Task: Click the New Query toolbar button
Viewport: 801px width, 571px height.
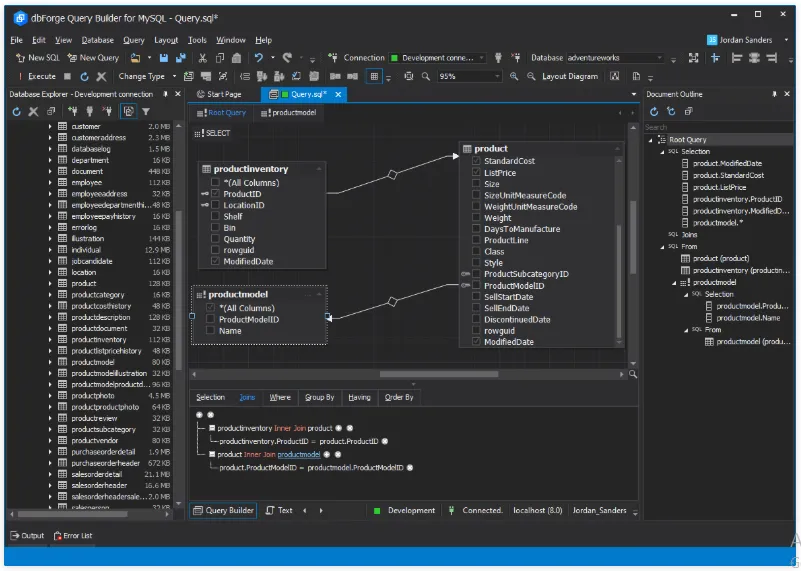Action: click(x=93, y=58)
